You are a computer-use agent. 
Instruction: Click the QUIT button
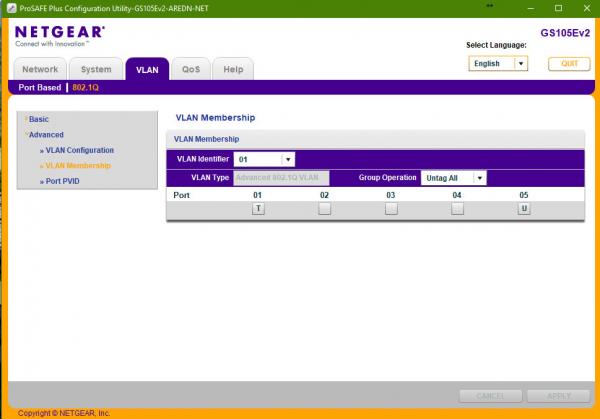pos(569,64)
